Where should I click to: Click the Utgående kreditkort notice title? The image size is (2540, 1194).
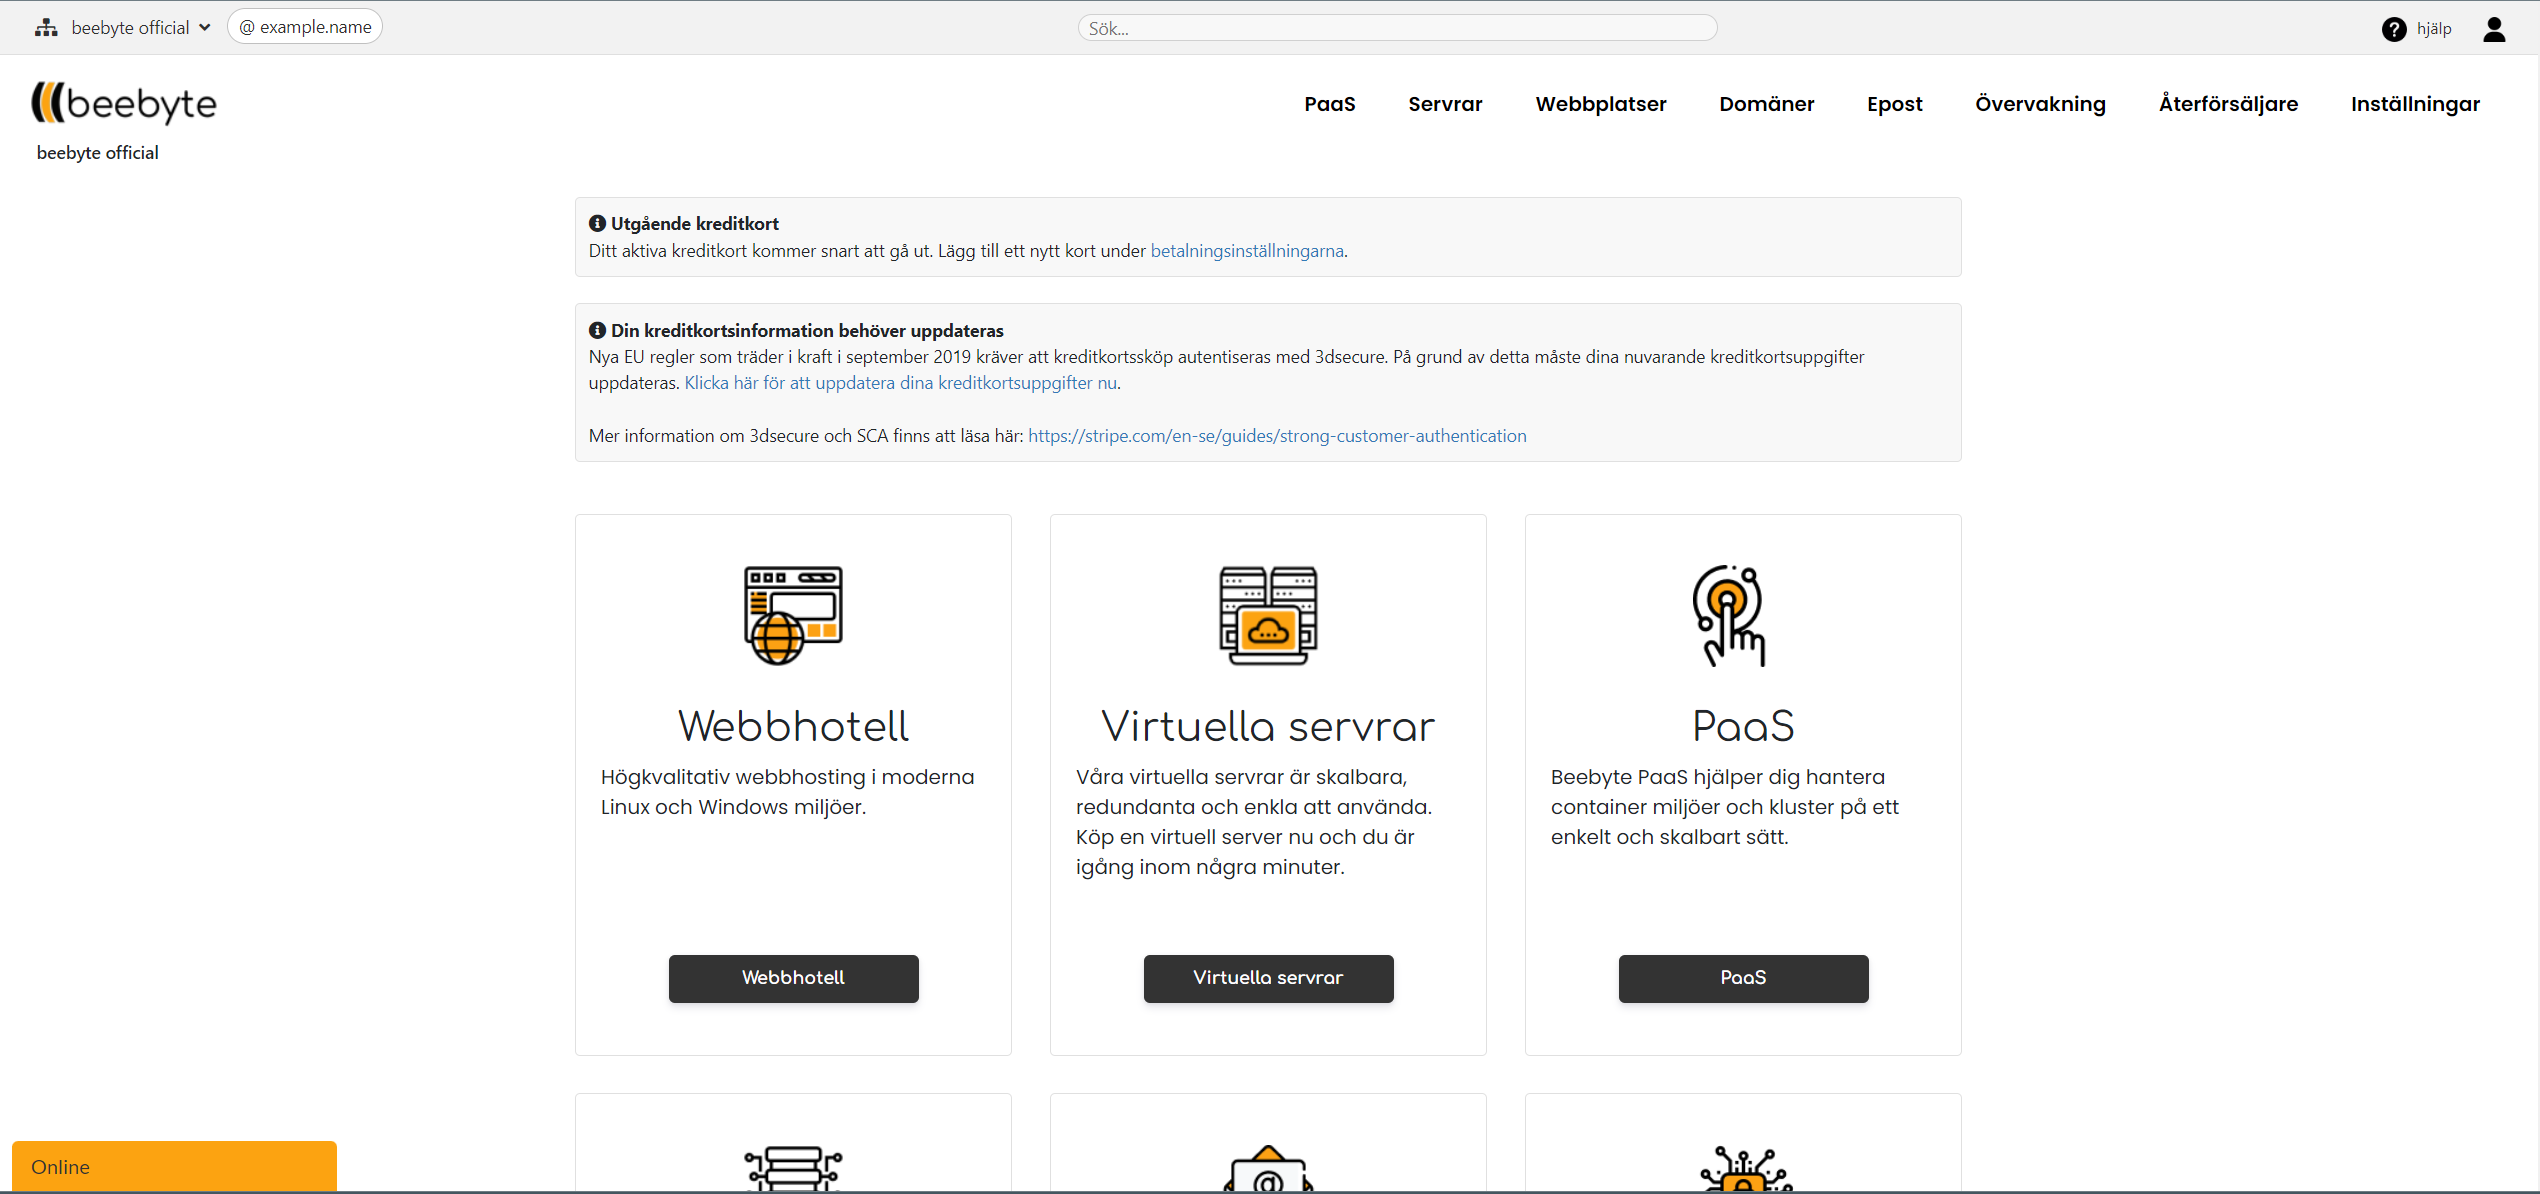(x=695, y=224)
